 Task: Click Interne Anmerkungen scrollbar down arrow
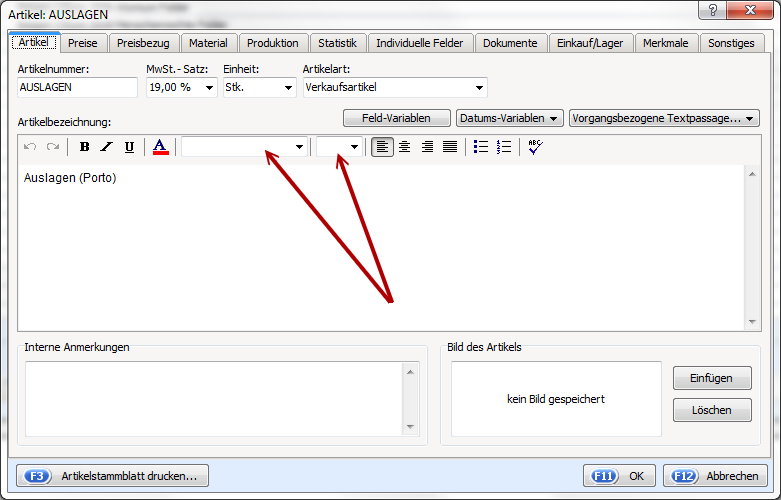click(x=410, y=426)
